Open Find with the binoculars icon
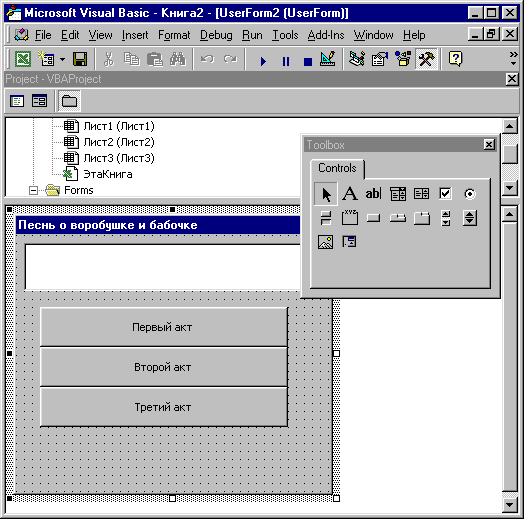The width and height of the screenshot is (524, 519). pos(177,59)
